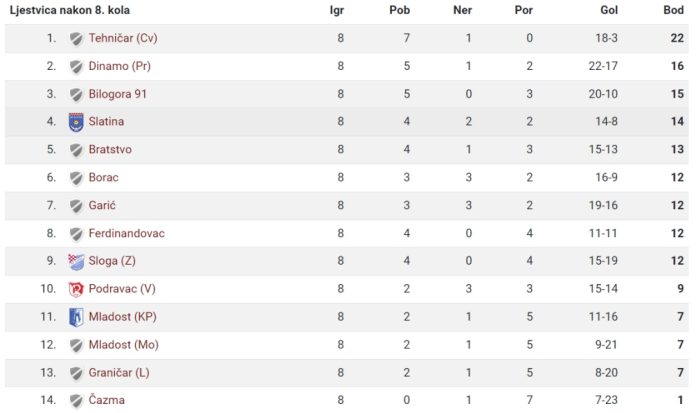
Task: Select the Bratstvo team name
Action: point(110,150)
